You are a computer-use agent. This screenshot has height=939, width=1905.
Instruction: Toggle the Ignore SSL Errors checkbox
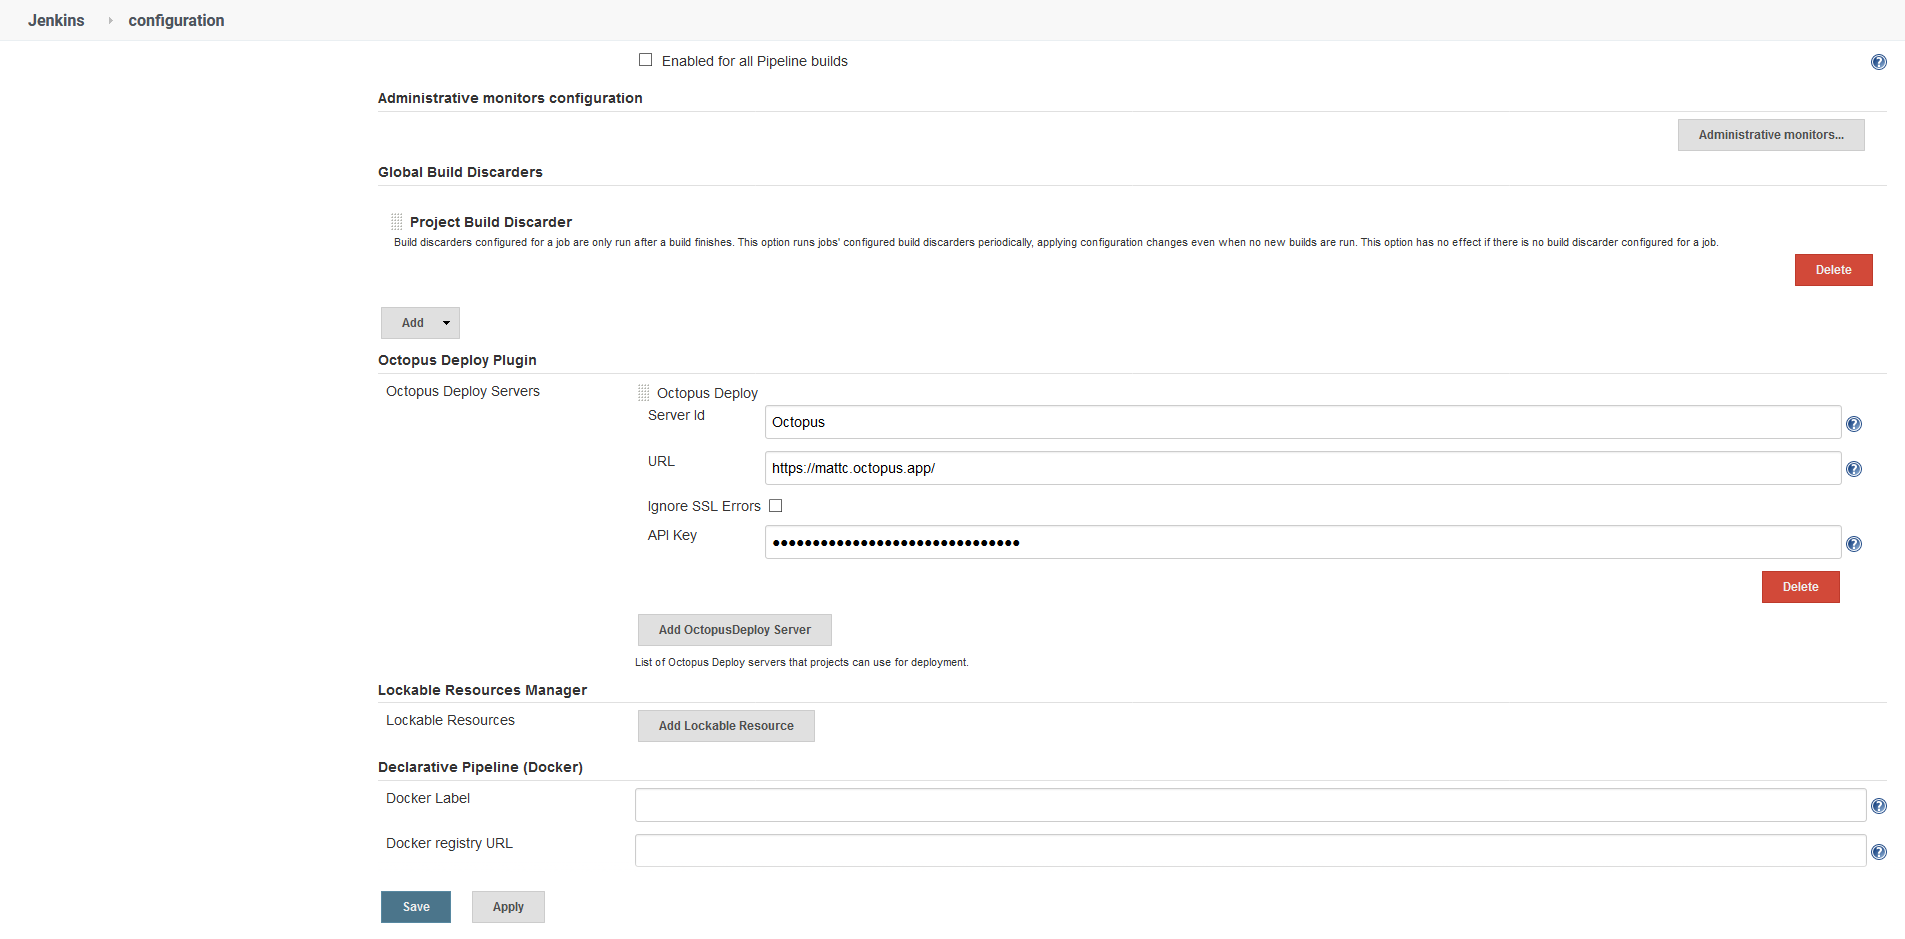[x=775, y=506]
